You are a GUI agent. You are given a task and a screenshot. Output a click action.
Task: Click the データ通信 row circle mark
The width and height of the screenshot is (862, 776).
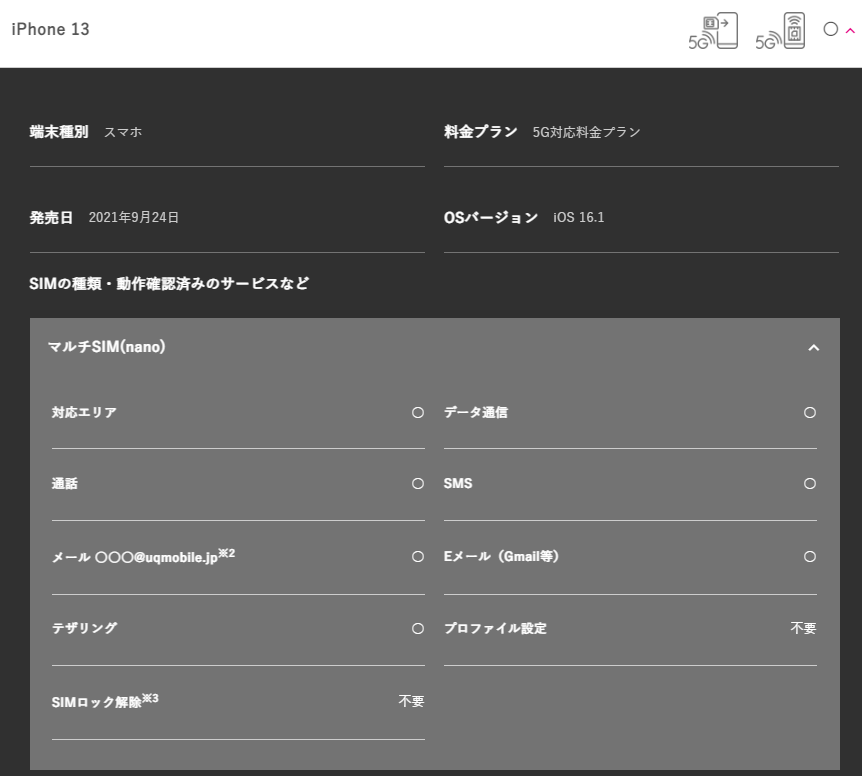pos(810,413)
